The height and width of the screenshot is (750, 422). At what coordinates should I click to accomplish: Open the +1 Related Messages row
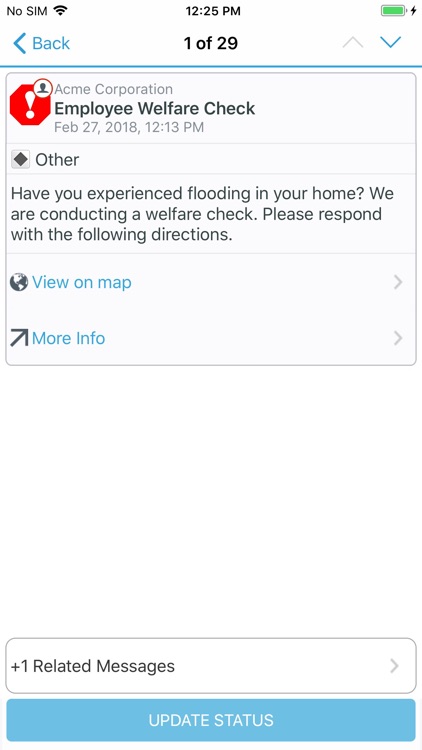click(211, 666)
